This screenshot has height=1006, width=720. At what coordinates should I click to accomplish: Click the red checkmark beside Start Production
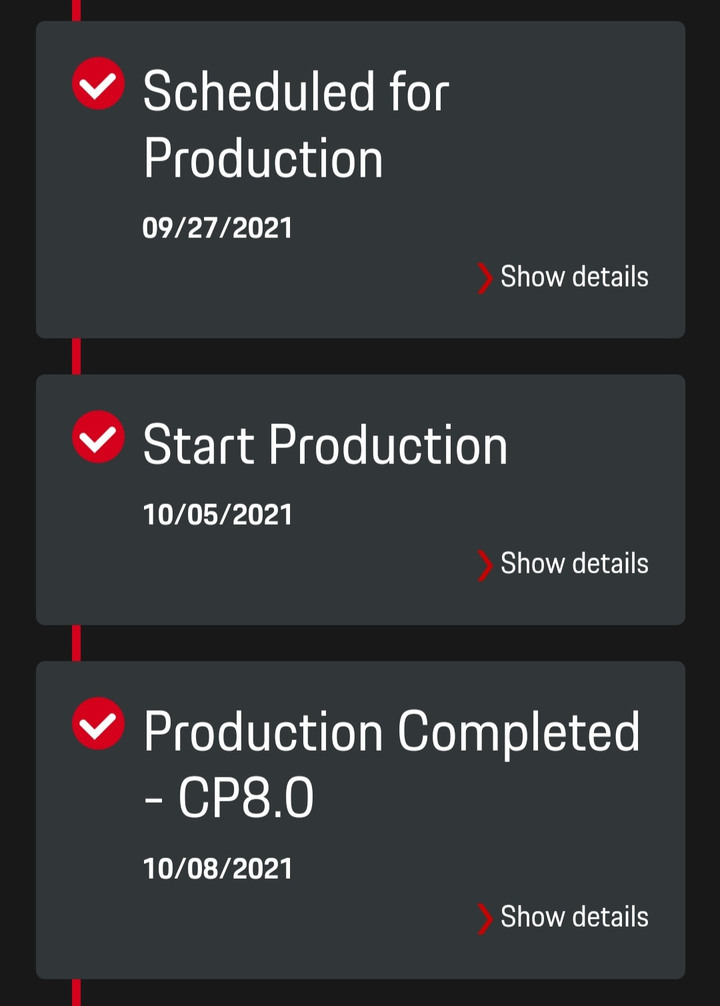(x=98, y=436)
